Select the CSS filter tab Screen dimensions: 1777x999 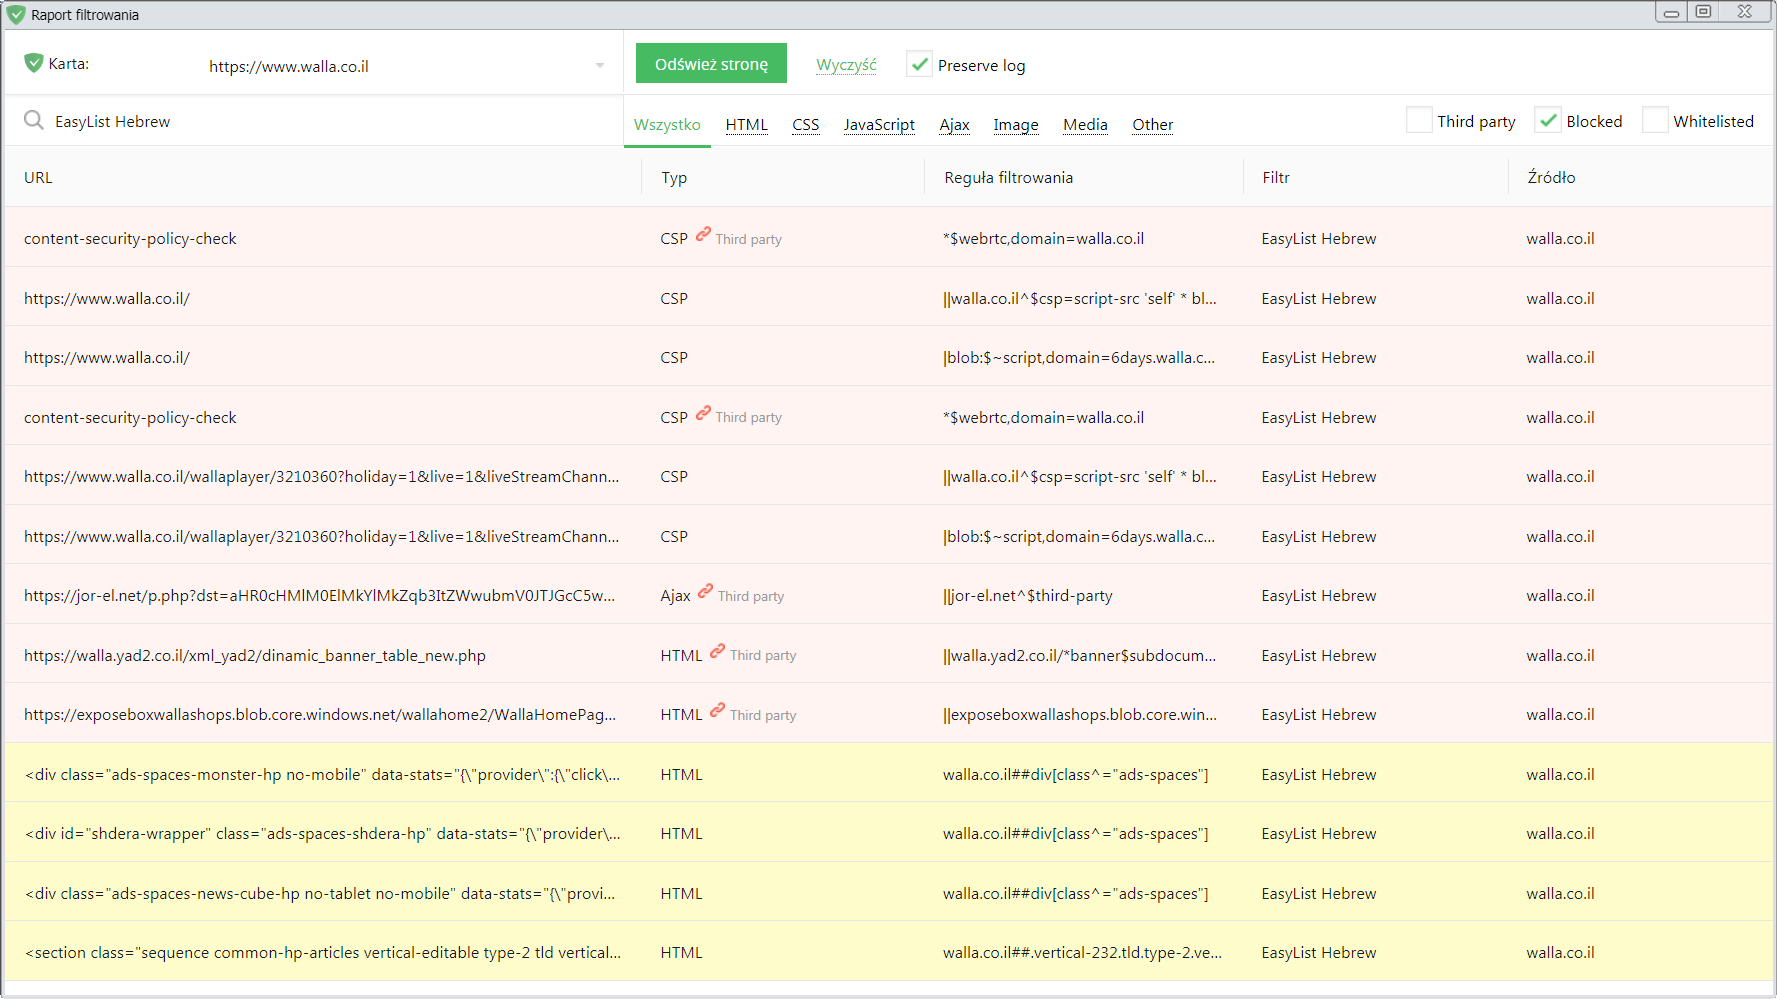pos(805,124)
